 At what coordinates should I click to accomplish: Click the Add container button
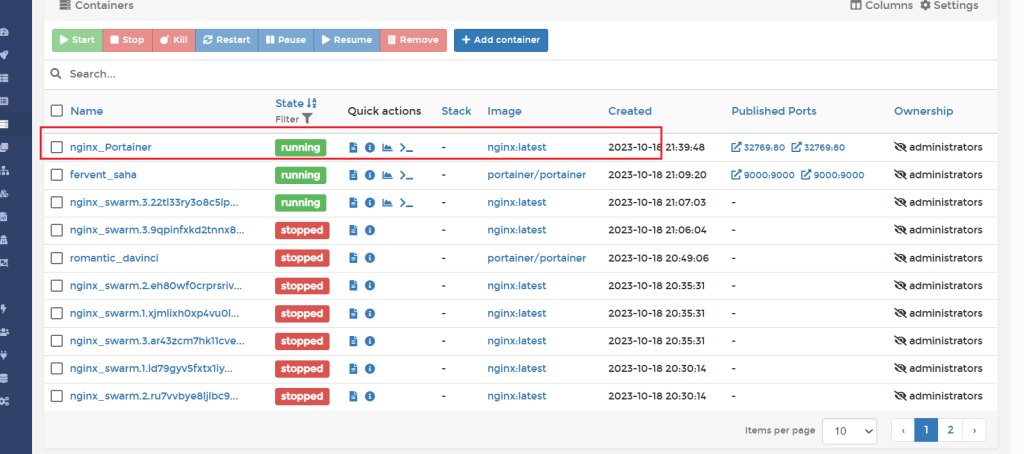click(500, 40)
